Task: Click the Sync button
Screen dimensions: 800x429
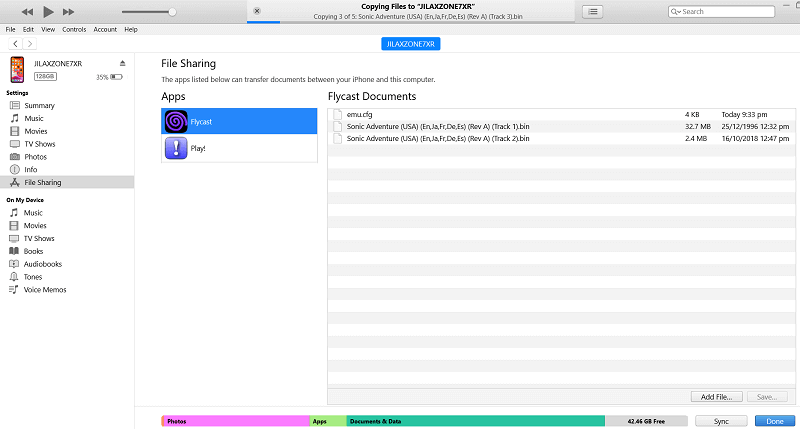Action: click(x=721, y=421)
